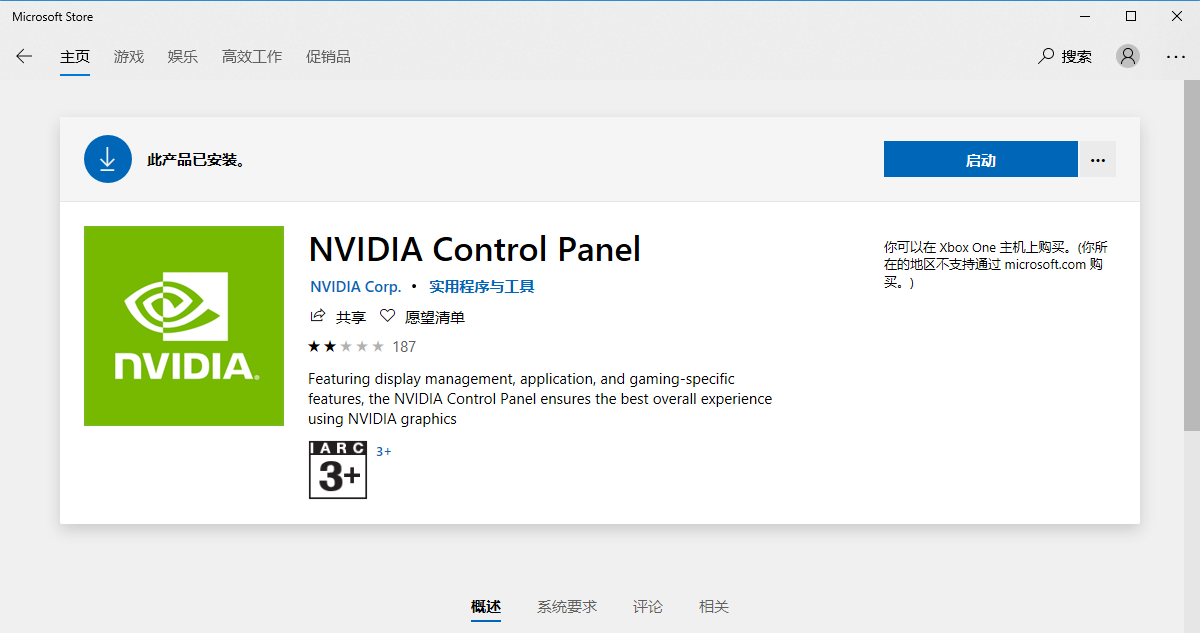Click the 187 ratings count
Image resolution: width=1200 pixels, height=633 pixels.
[x=404, y=347]
